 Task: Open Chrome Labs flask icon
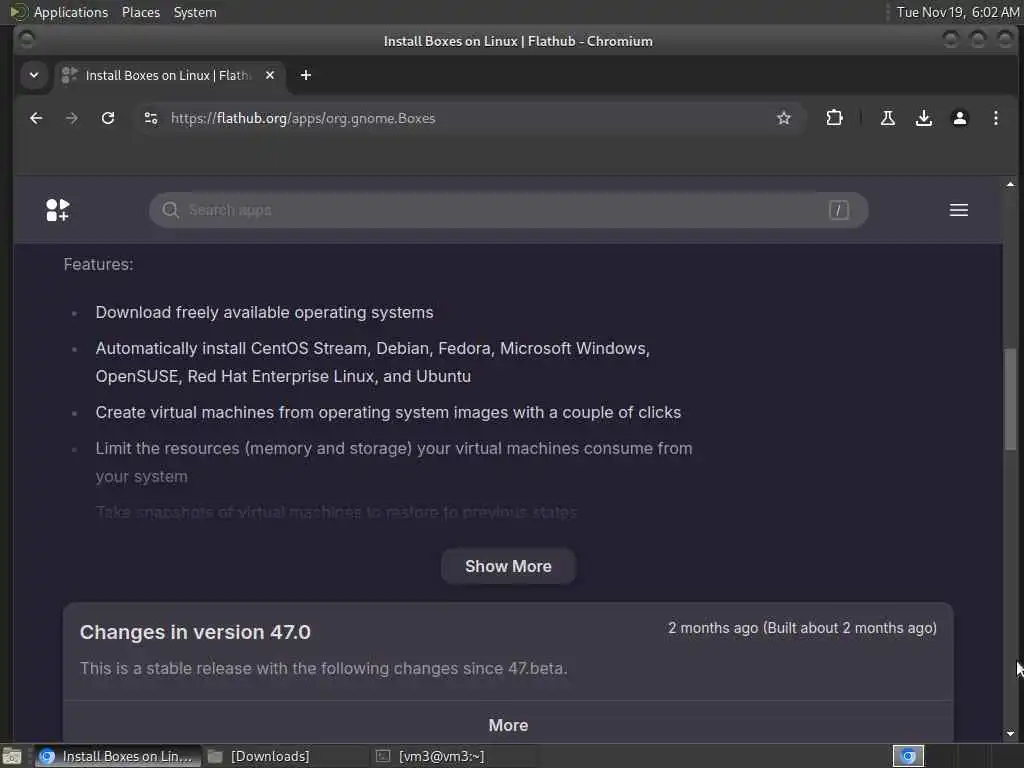point(888,118)
